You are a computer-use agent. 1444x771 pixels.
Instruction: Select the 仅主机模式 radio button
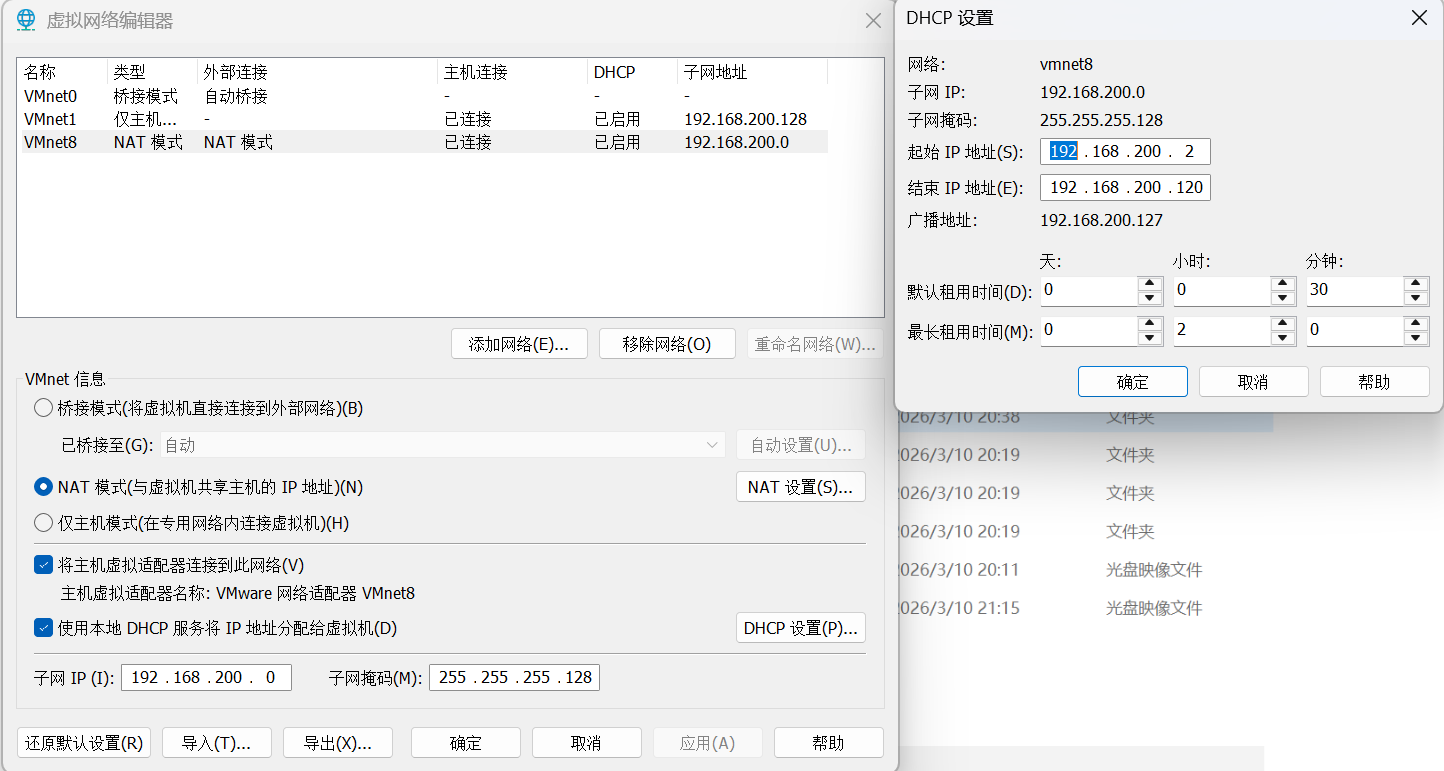pyautogui.click(x=44, y=523)
